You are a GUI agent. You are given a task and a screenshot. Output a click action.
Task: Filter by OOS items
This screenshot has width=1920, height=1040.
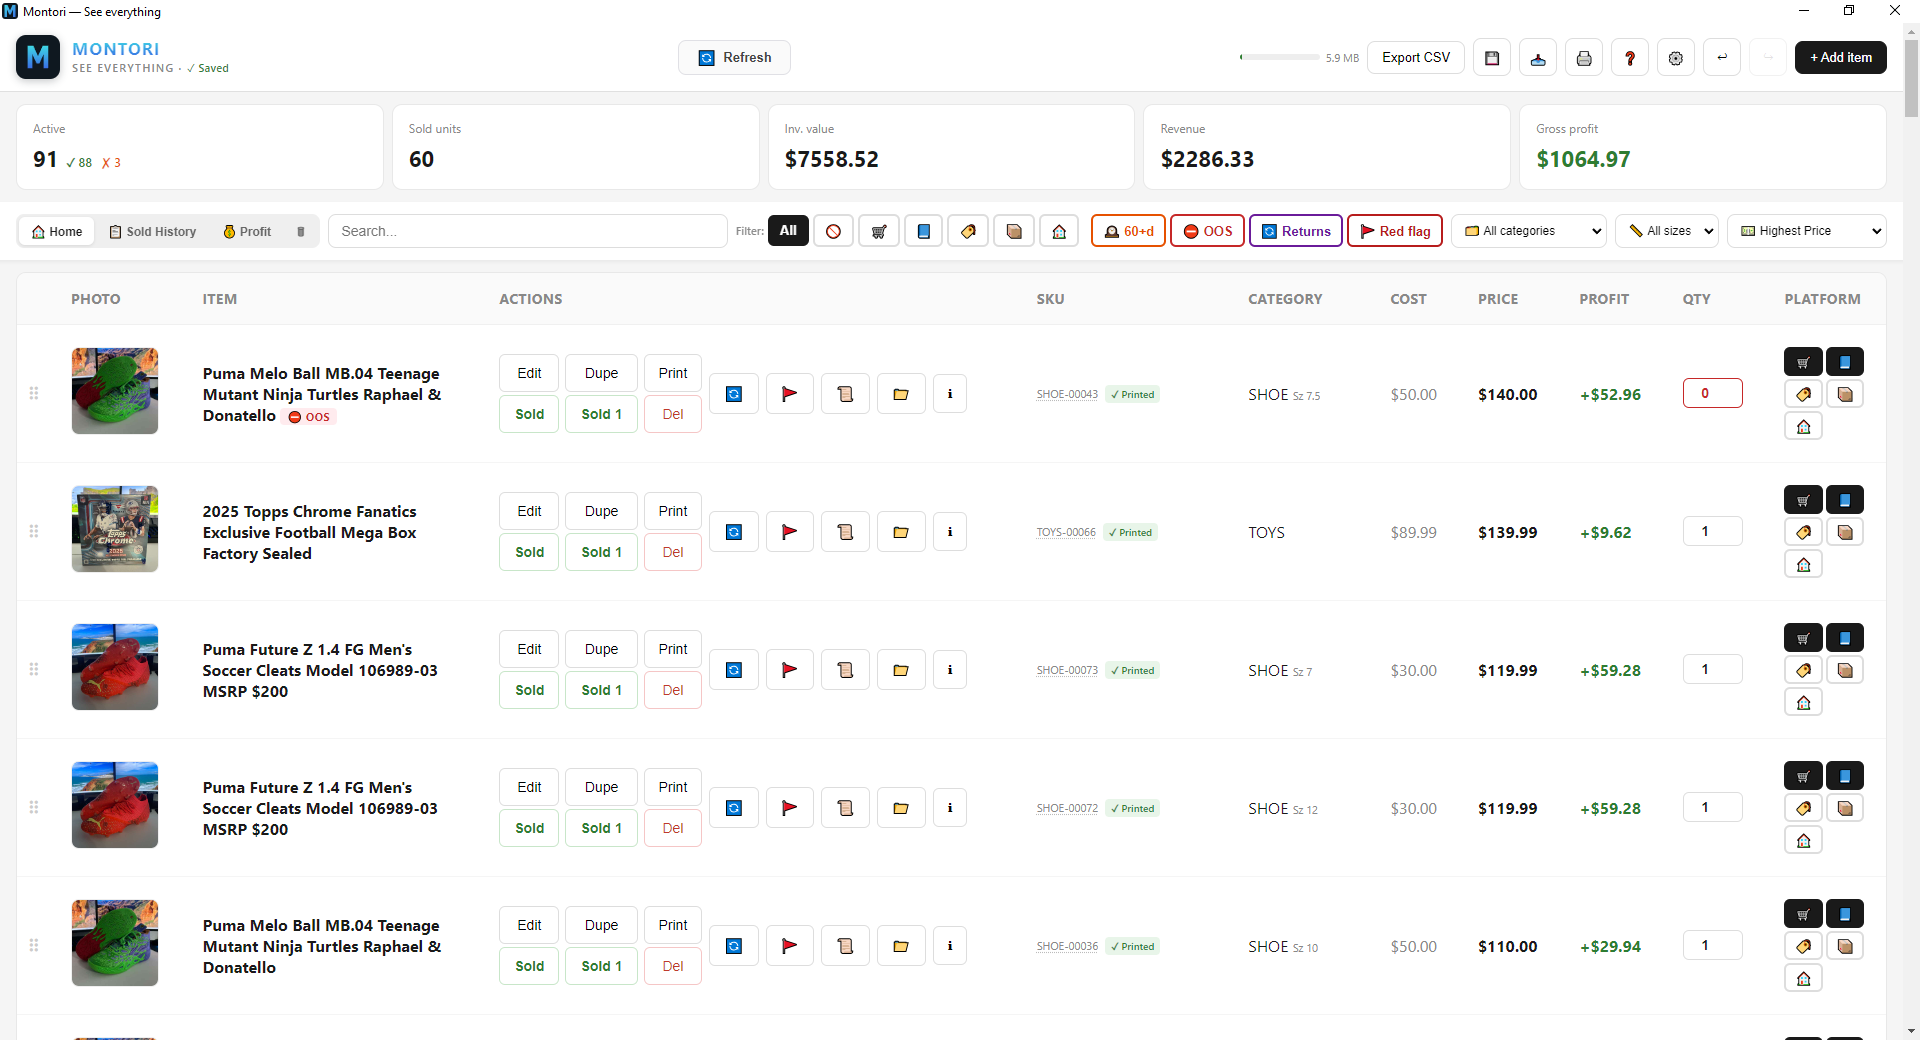click(x=1208, y=231)
